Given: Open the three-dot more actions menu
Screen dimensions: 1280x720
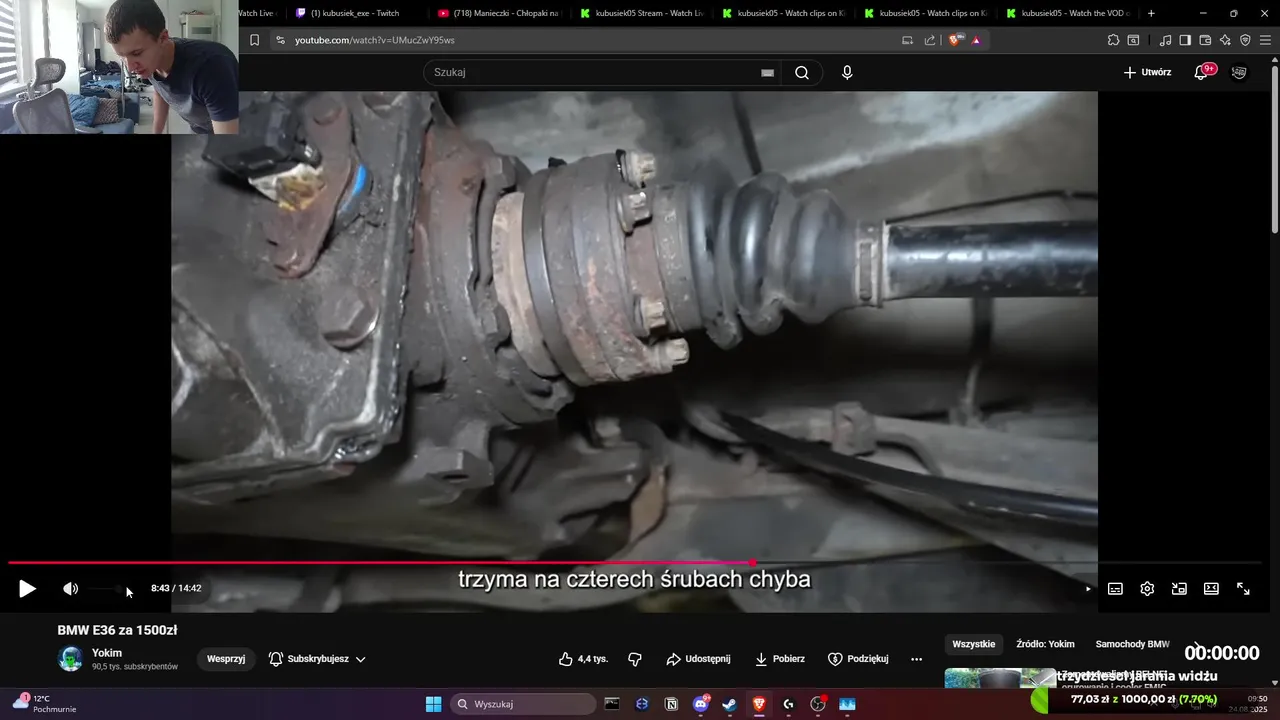Looking at the screenshot, I should 916,659.
